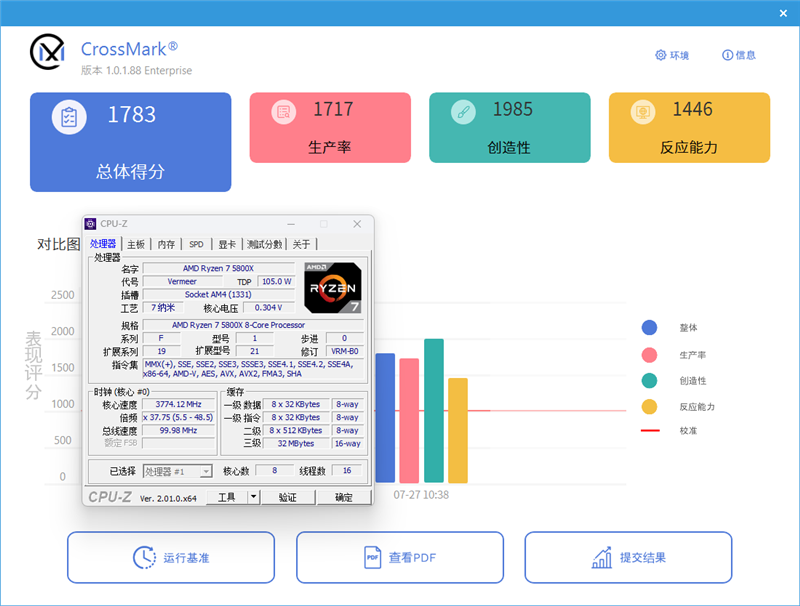Viewport: 800px width, 606px height.
Task: Click the pink 生产率 legend swatch
Action: point(649,355)
